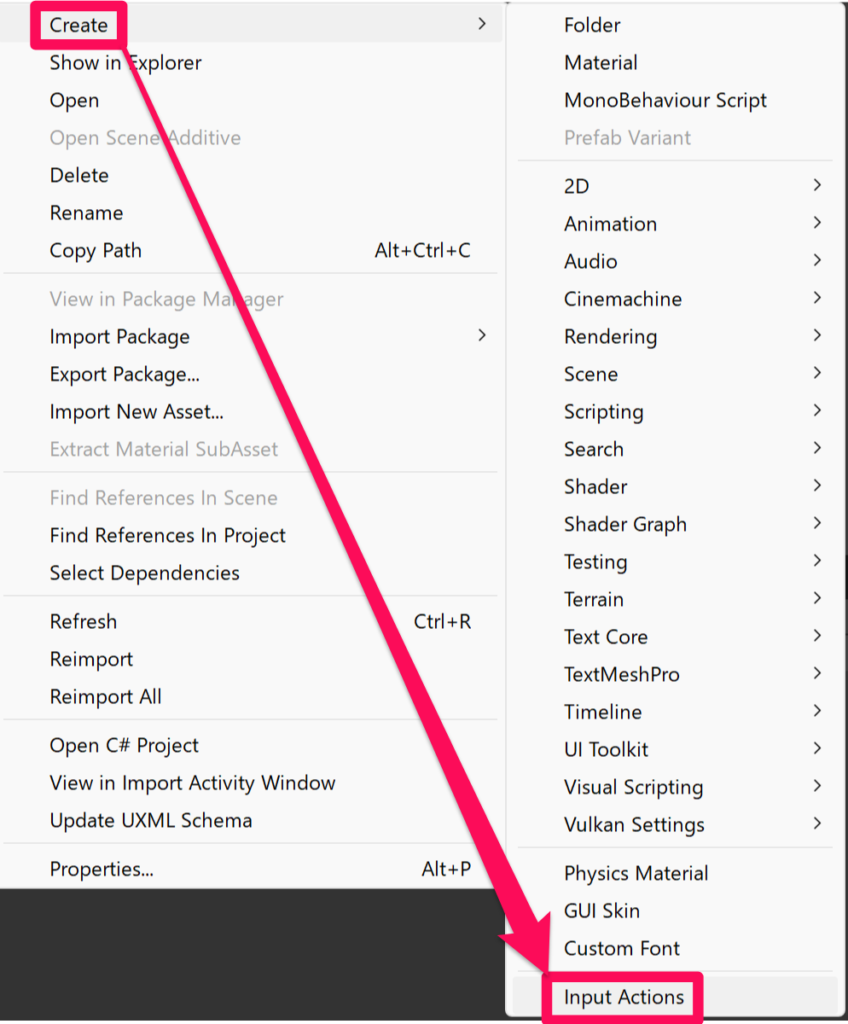Select Copy Path menu item
Image resolution: width=848 pixels, height=1024 pixels.
[x=96, y=251]
